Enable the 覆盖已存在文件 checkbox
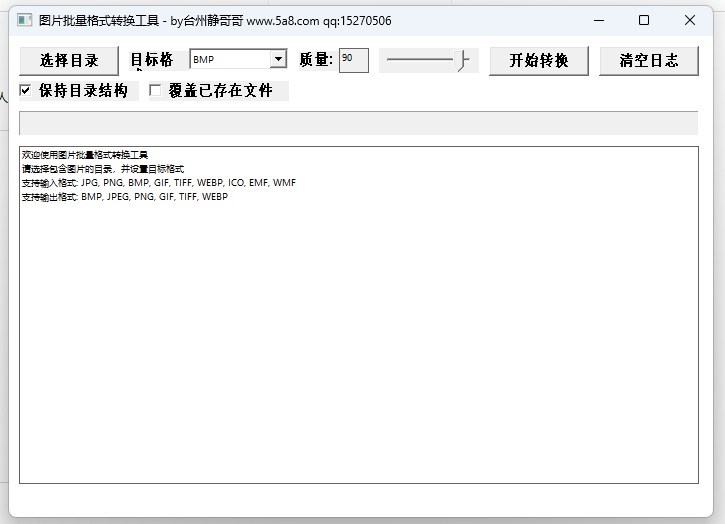The image size is (725, 524). pyautogui.click(x=155, y=91)
